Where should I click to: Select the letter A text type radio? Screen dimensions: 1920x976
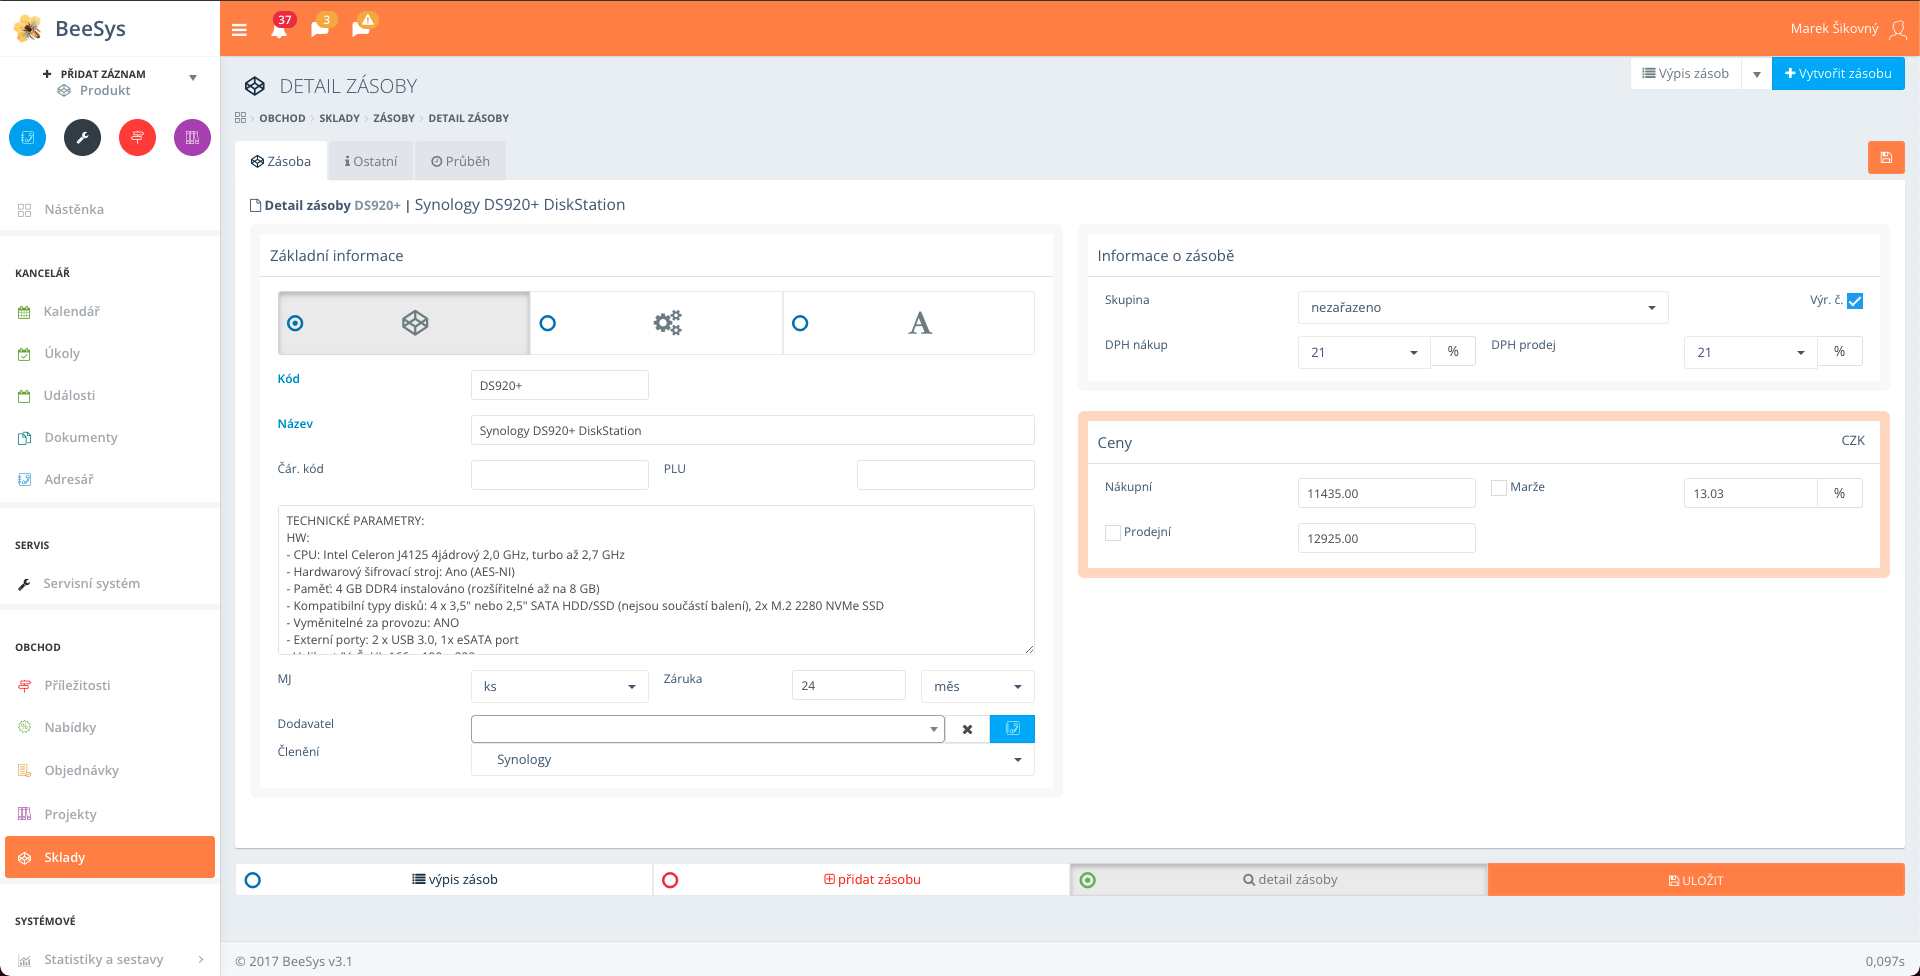799,323
